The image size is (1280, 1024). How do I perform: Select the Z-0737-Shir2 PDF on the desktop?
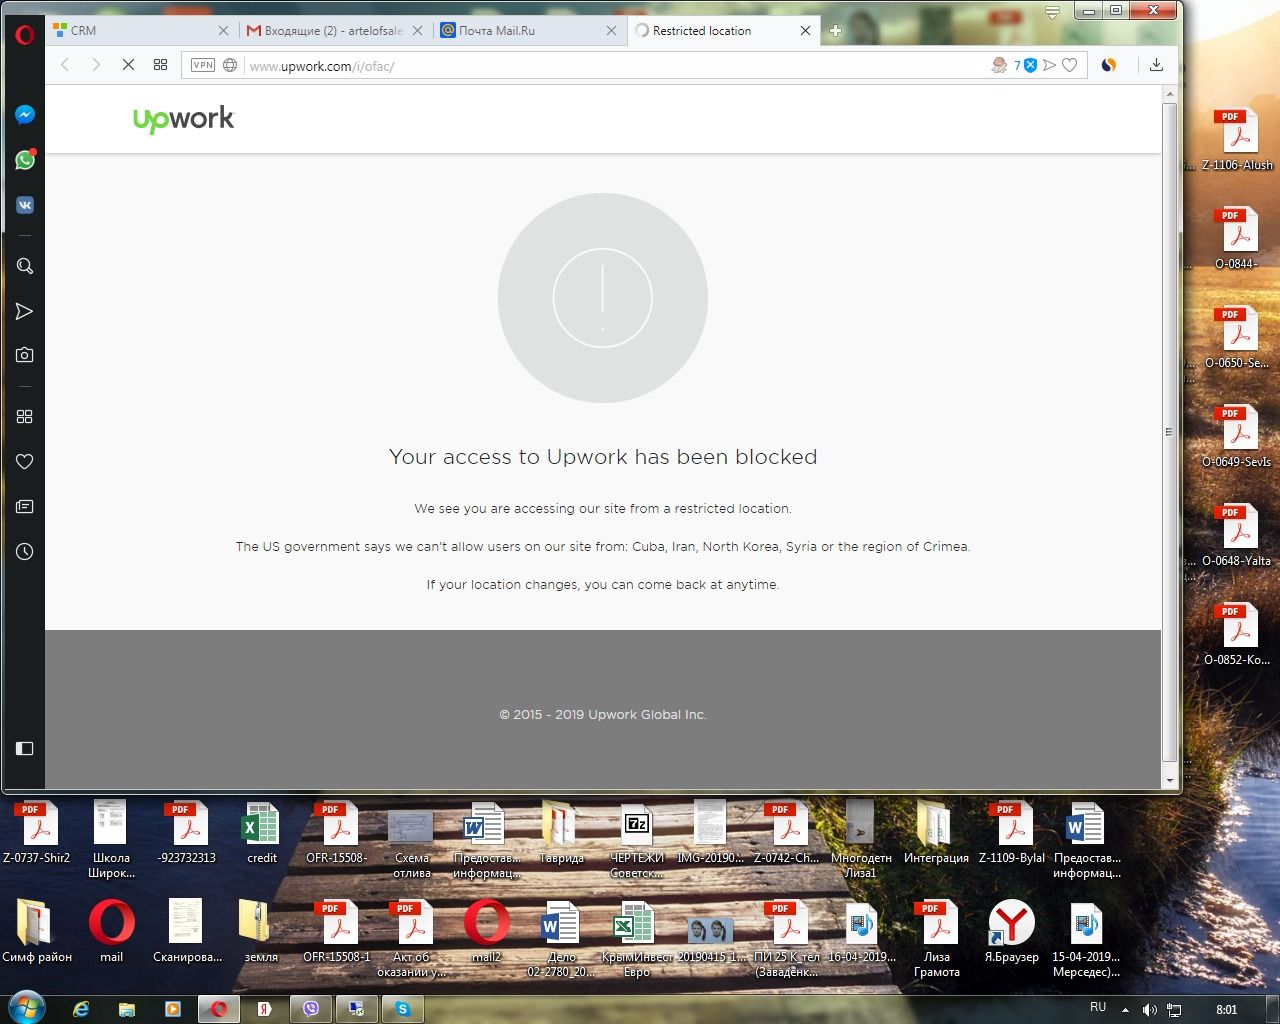(37, 832)
